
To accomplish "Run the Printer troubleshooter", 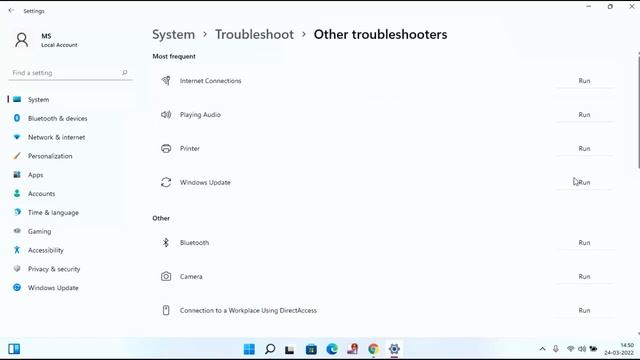I will click(584, 149).
